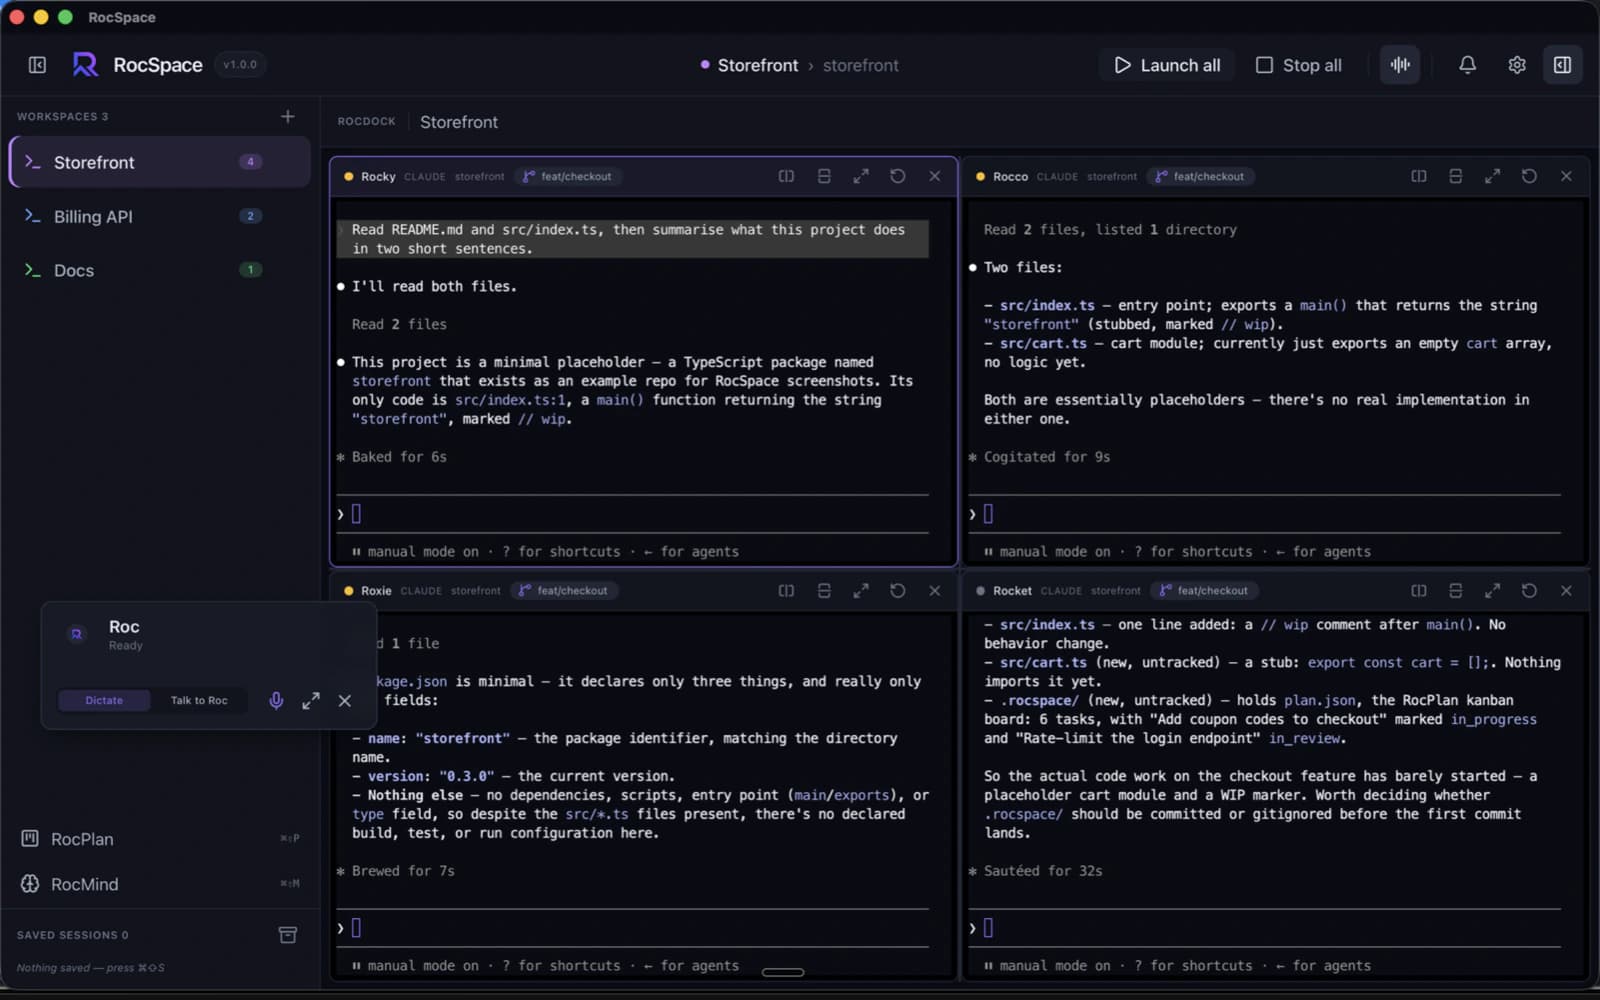The width and height of the screenshot is (1600, 1000).
Task: Switch Roc widget to Dictate mode
Action: coord(104,700)
